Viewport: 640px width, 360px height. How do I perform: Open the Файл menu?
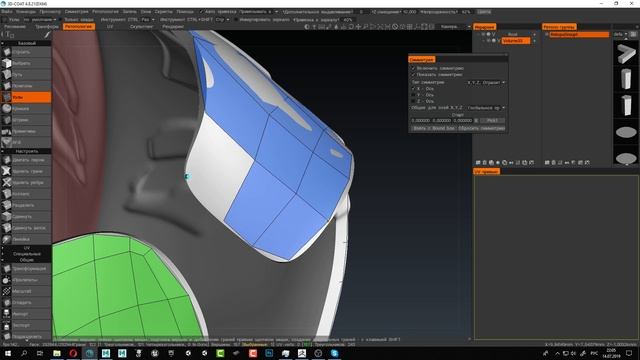click(7, 12)
